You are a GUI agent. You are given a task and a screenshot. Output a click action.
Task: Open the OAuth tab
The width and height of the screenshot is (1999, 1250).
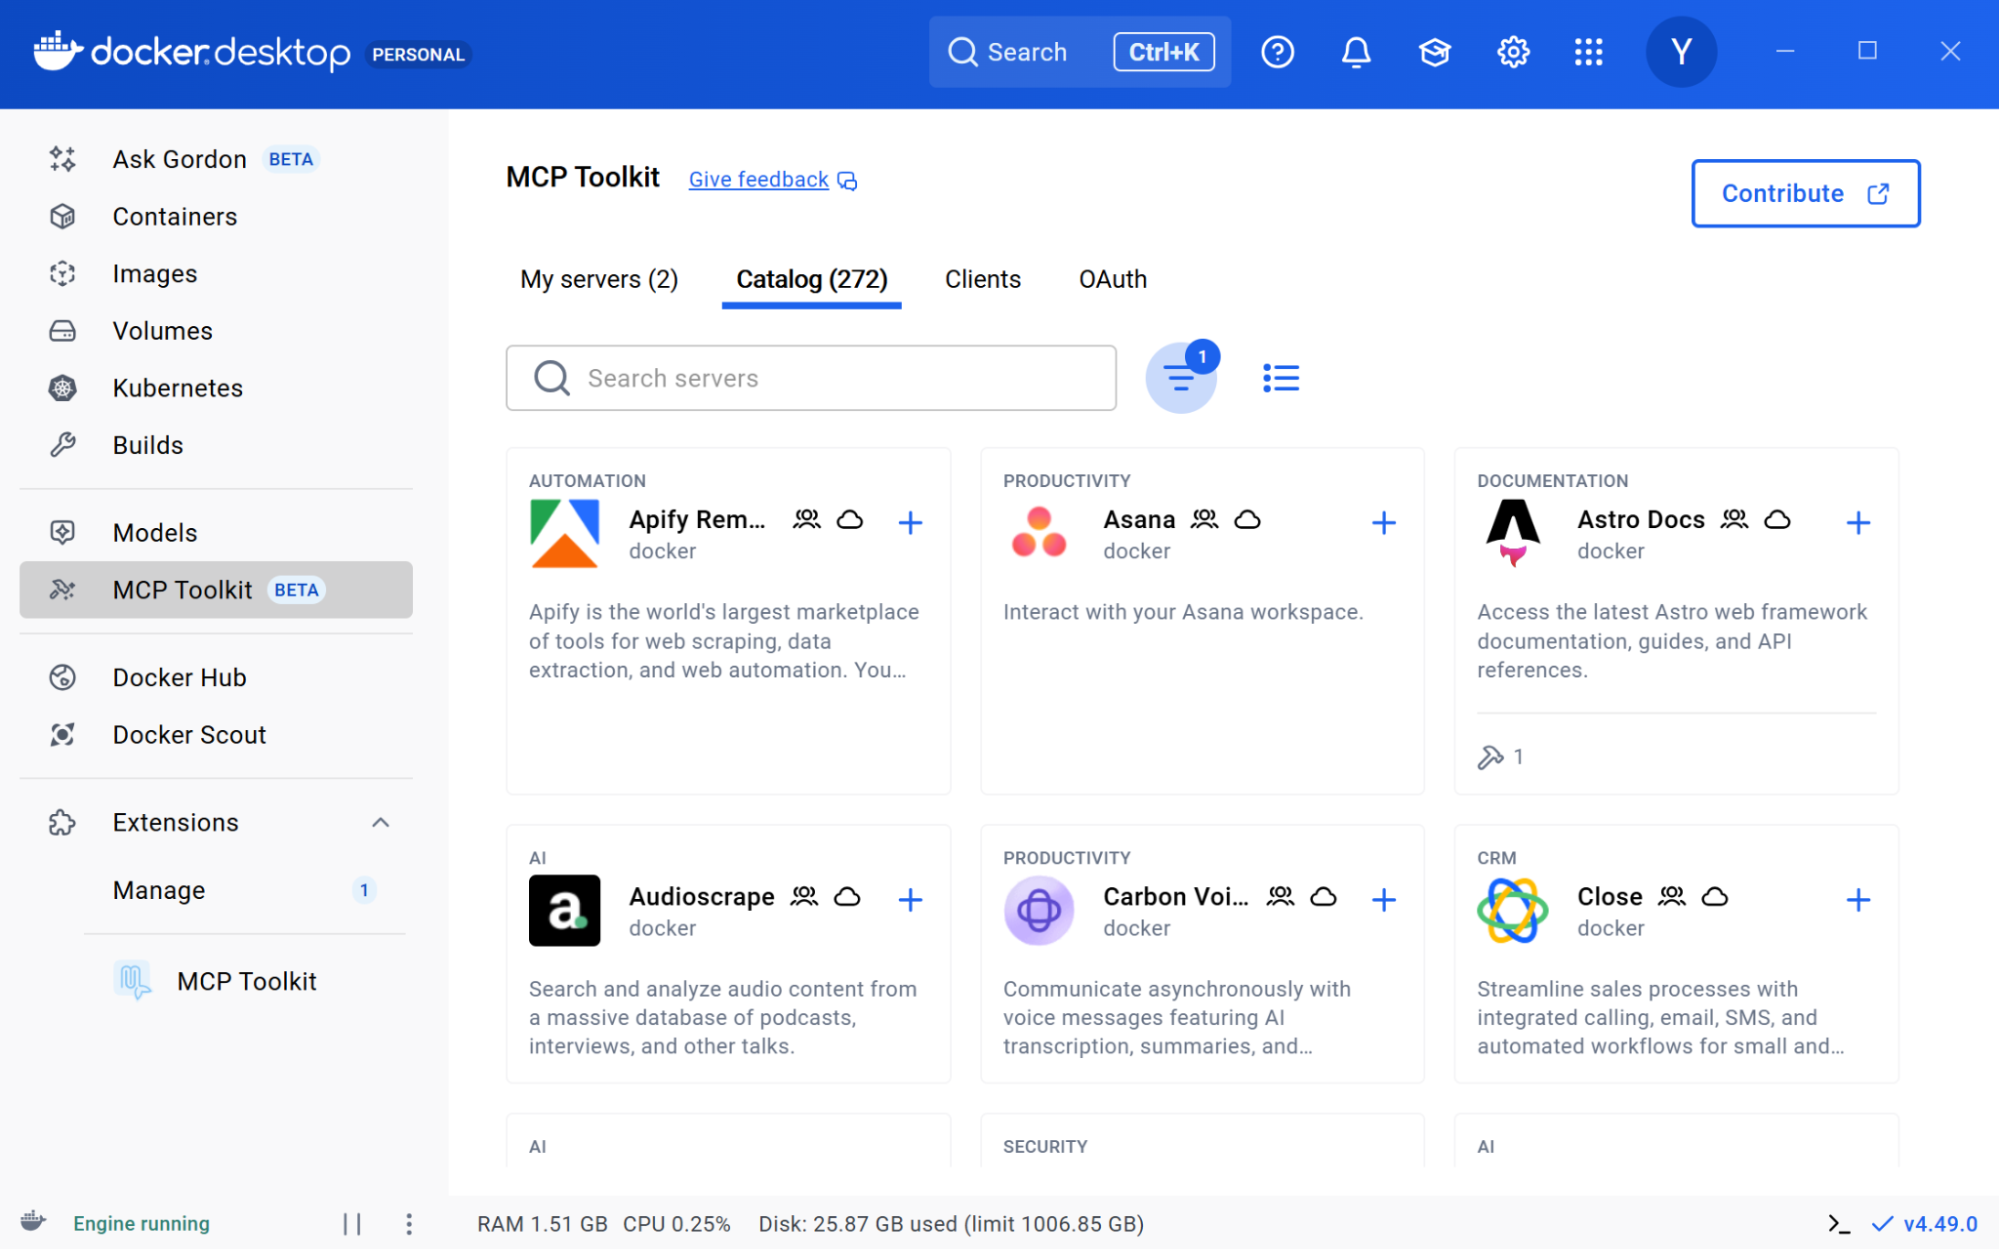(1112, 279)
